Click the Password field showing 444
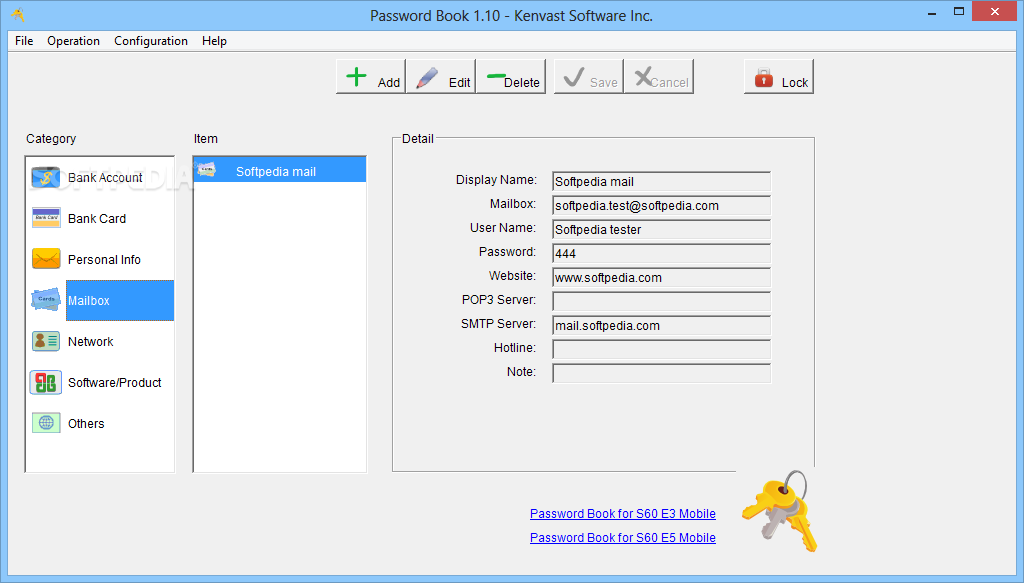Viewport: 1024px width, 583px height. coord(661,253)
